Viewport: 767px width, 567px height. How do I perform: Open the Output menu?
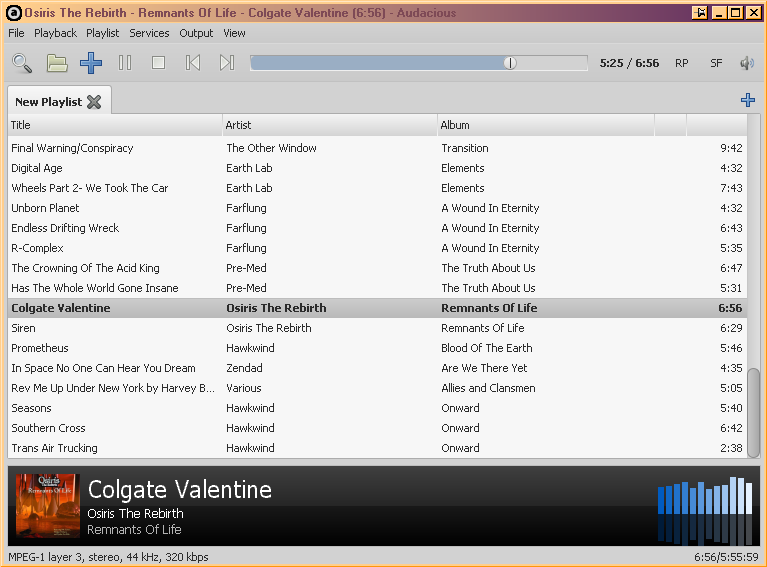coord(196,33)
